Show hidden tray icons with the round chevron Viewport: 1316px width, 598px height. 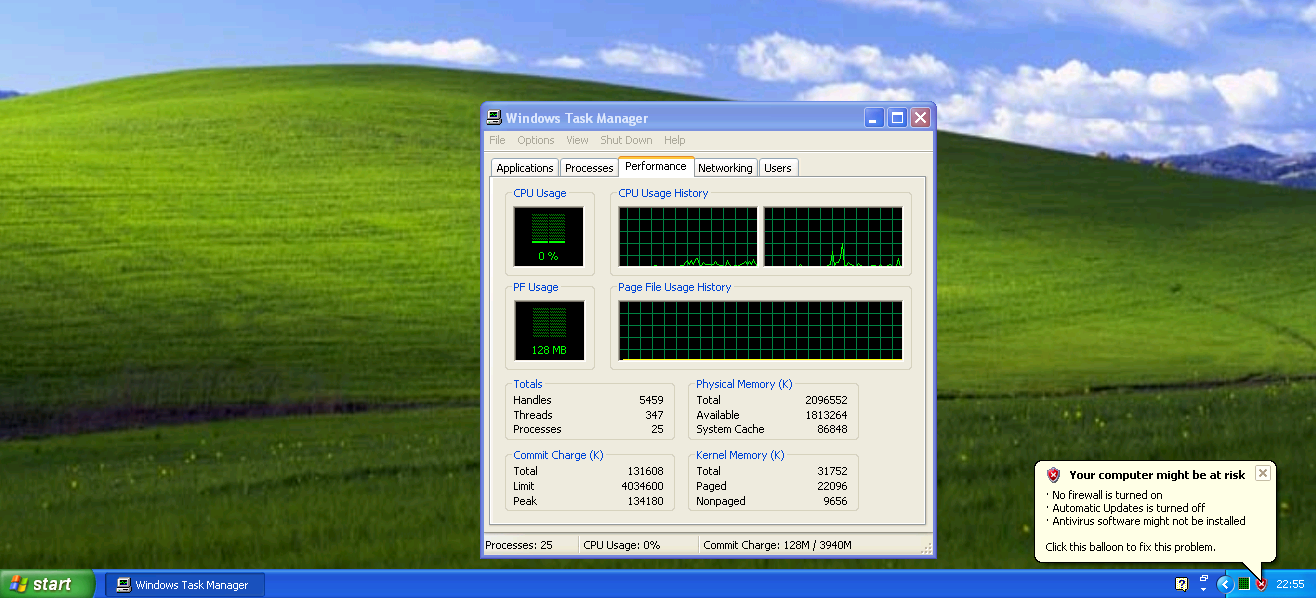pos(1225,584)
